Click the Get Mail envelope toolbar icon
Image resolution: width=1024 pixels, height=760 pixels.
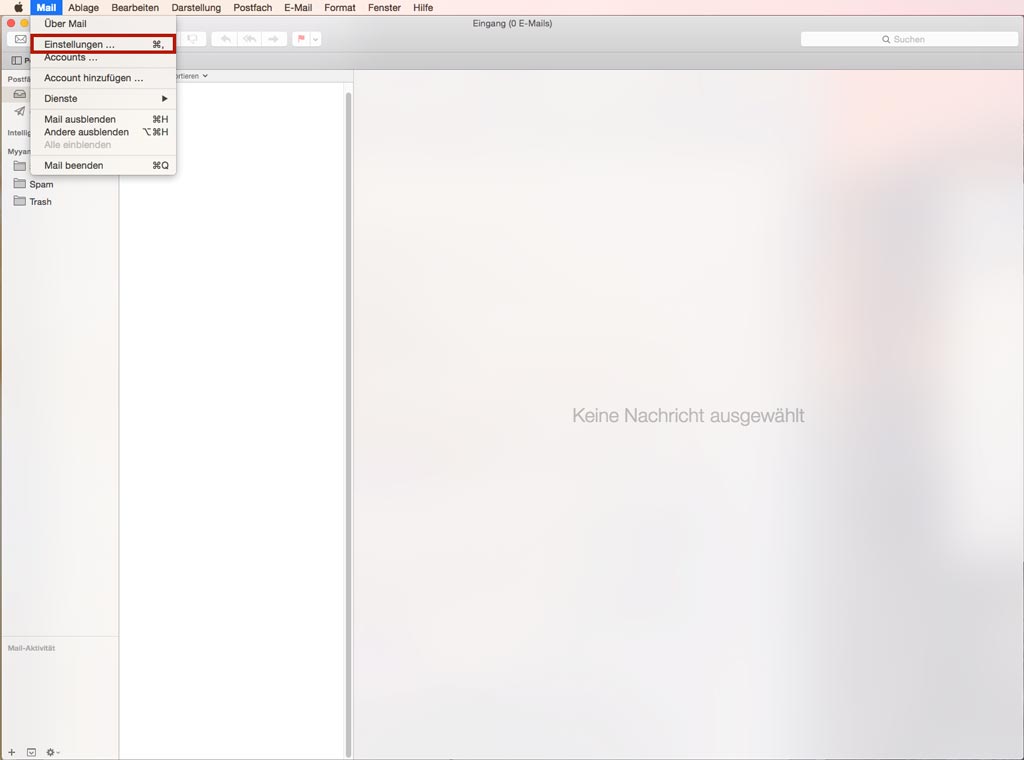tap(19, 39)
